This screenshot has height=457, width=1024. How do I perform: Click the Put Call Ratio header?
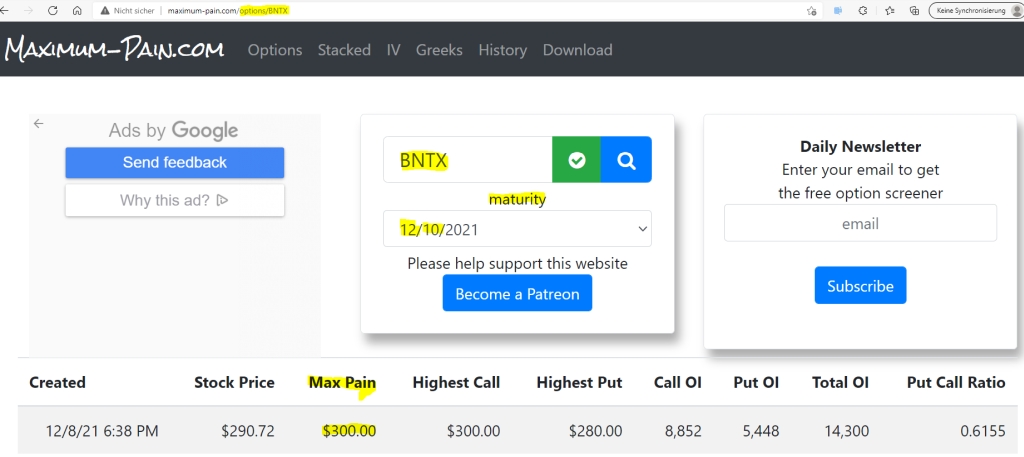(x=956, y=383)
